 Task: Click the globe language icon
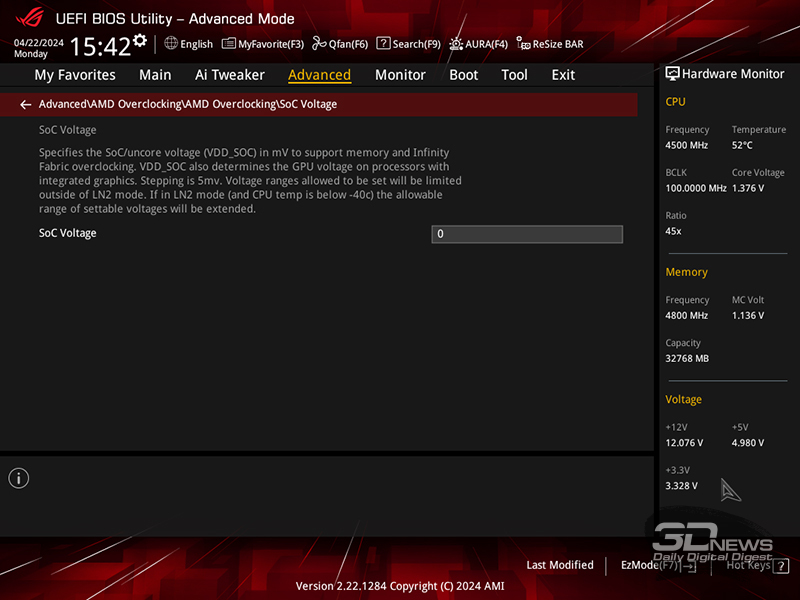click(x=171, y=43)
